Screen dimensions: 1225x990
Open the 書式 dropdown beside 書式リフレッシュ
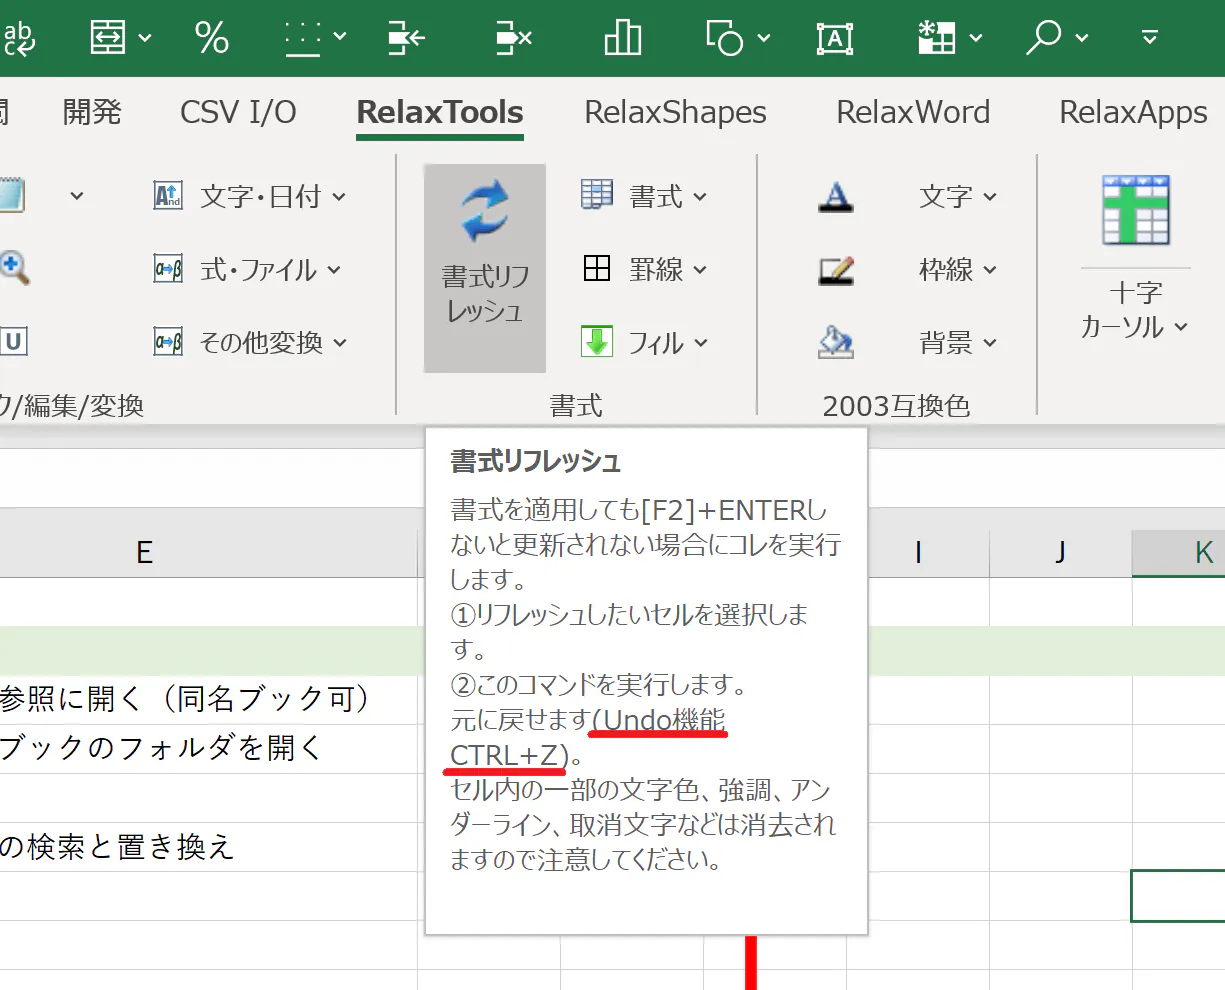pyautogui.click(x=645, y=196)
